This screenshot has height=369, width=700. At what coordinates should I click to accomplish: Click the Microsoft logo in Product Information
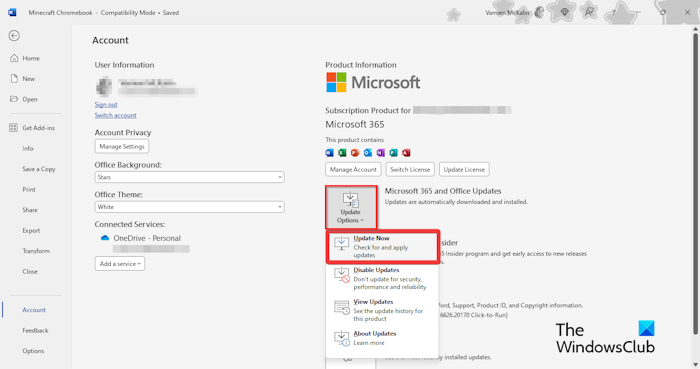(x=373, y=83)
